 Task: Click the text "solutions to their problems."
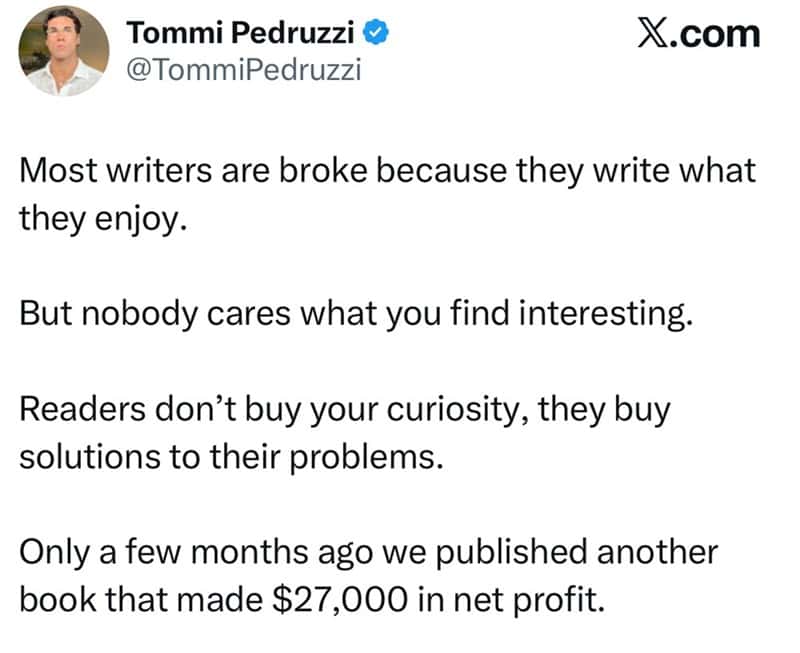[x=231, y=457]
